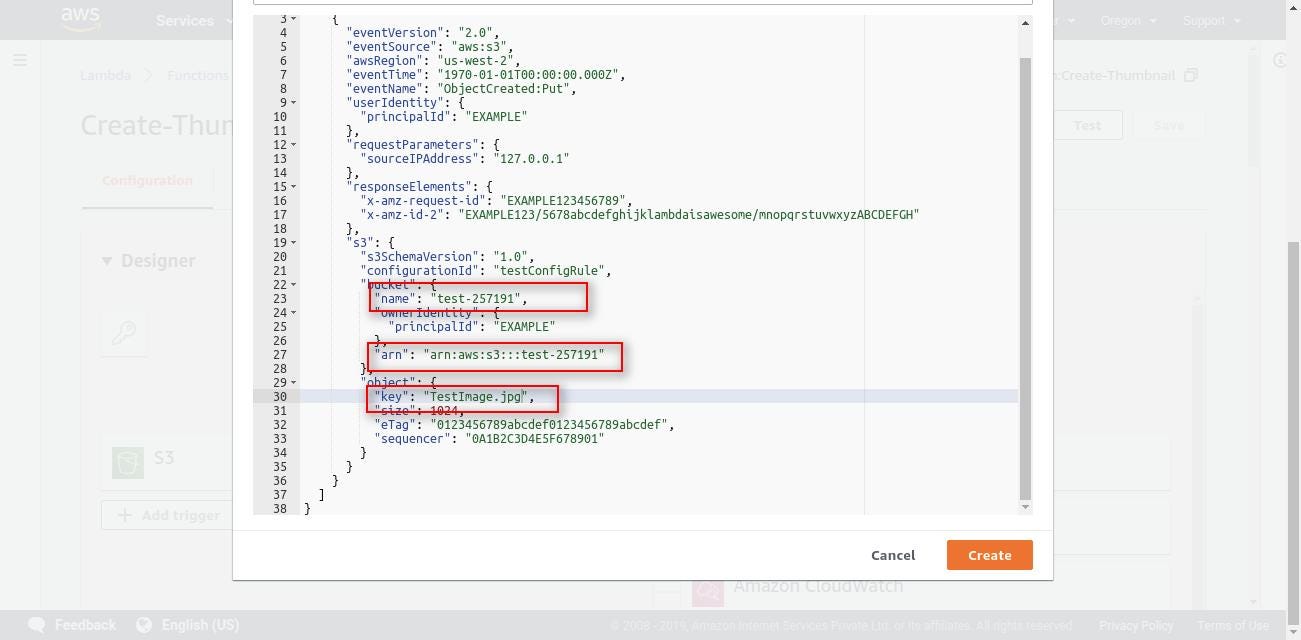Open the Support dropdown menu
This screenshot has width=1301, height=640.
pos(1211,20)
